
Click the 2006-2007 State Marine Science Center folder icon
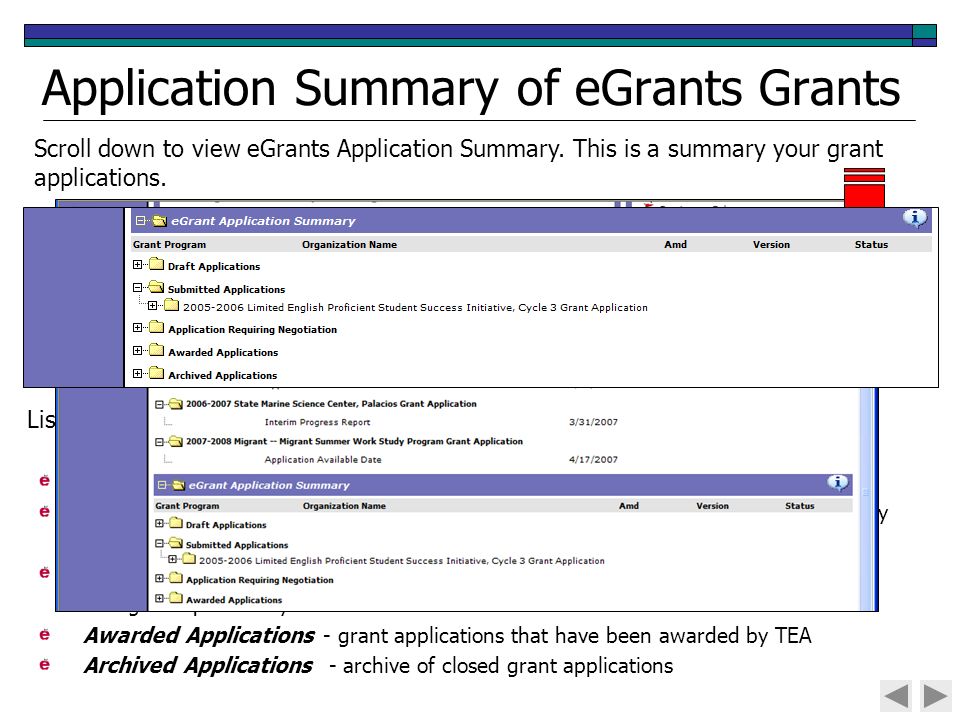tap(176, 404)
